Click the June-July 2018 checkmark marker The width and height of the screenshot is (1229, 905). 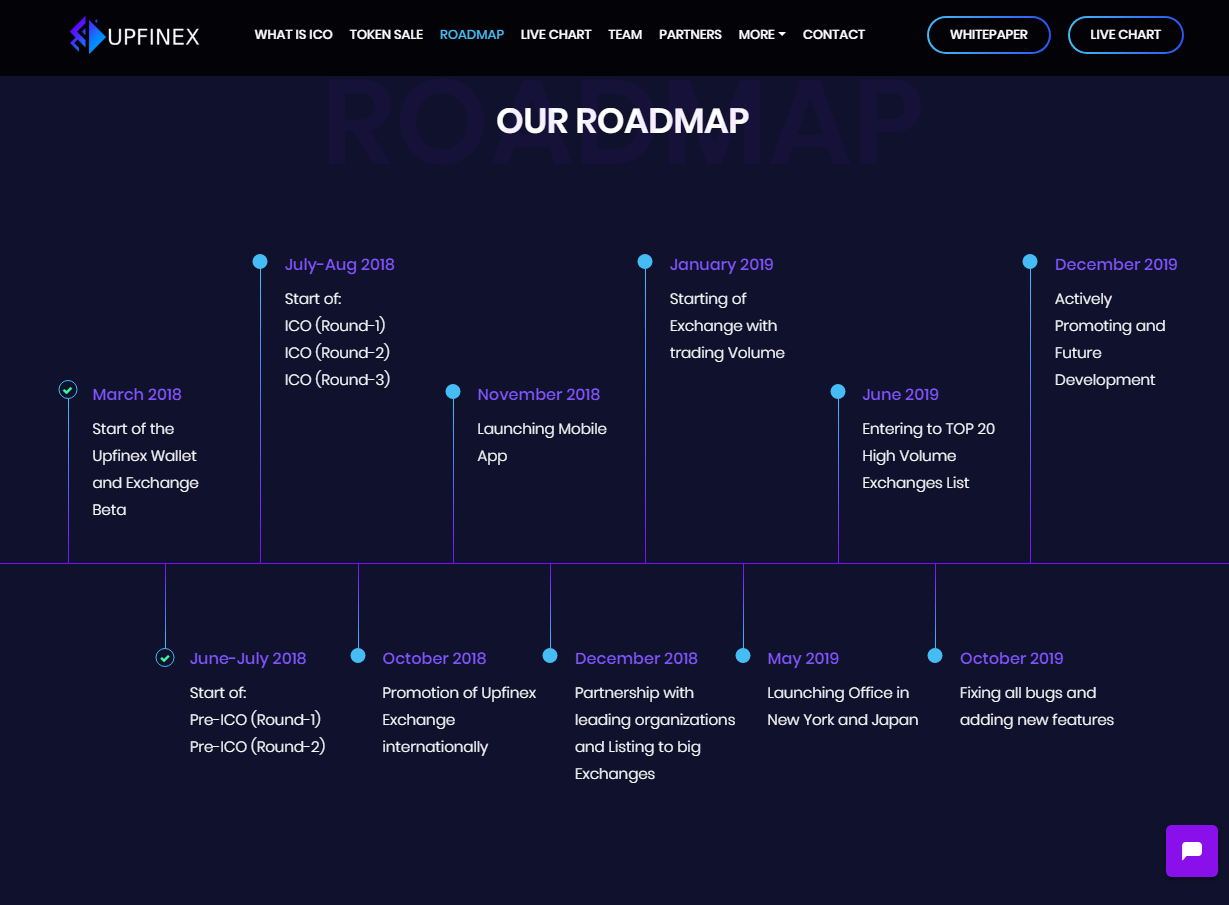coord(165,657)
